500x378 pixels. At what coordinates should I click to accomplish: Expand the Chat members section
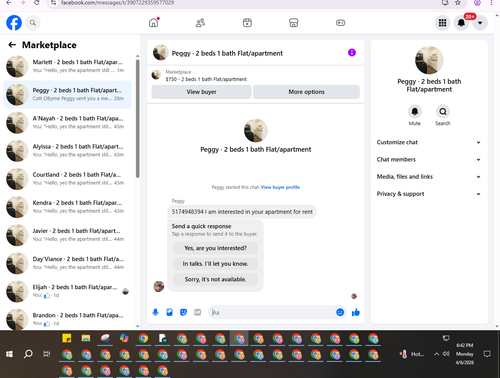(x=429, y=159)
